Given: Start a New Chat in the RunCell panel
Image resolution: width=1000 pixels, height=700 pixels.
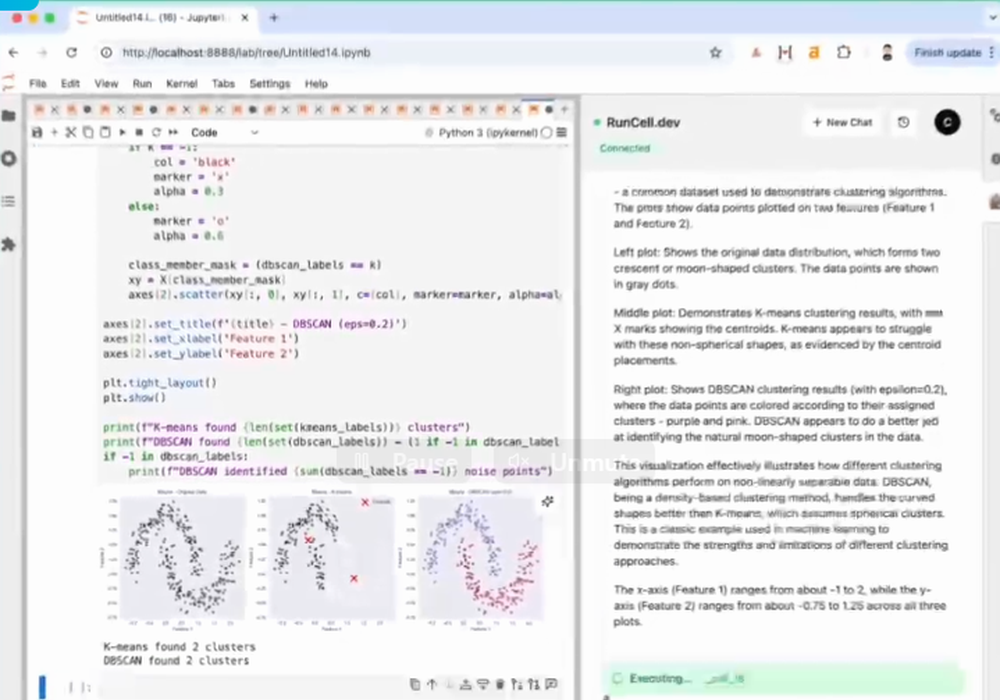Looking at the screenshot, I should tap(842, 122).
